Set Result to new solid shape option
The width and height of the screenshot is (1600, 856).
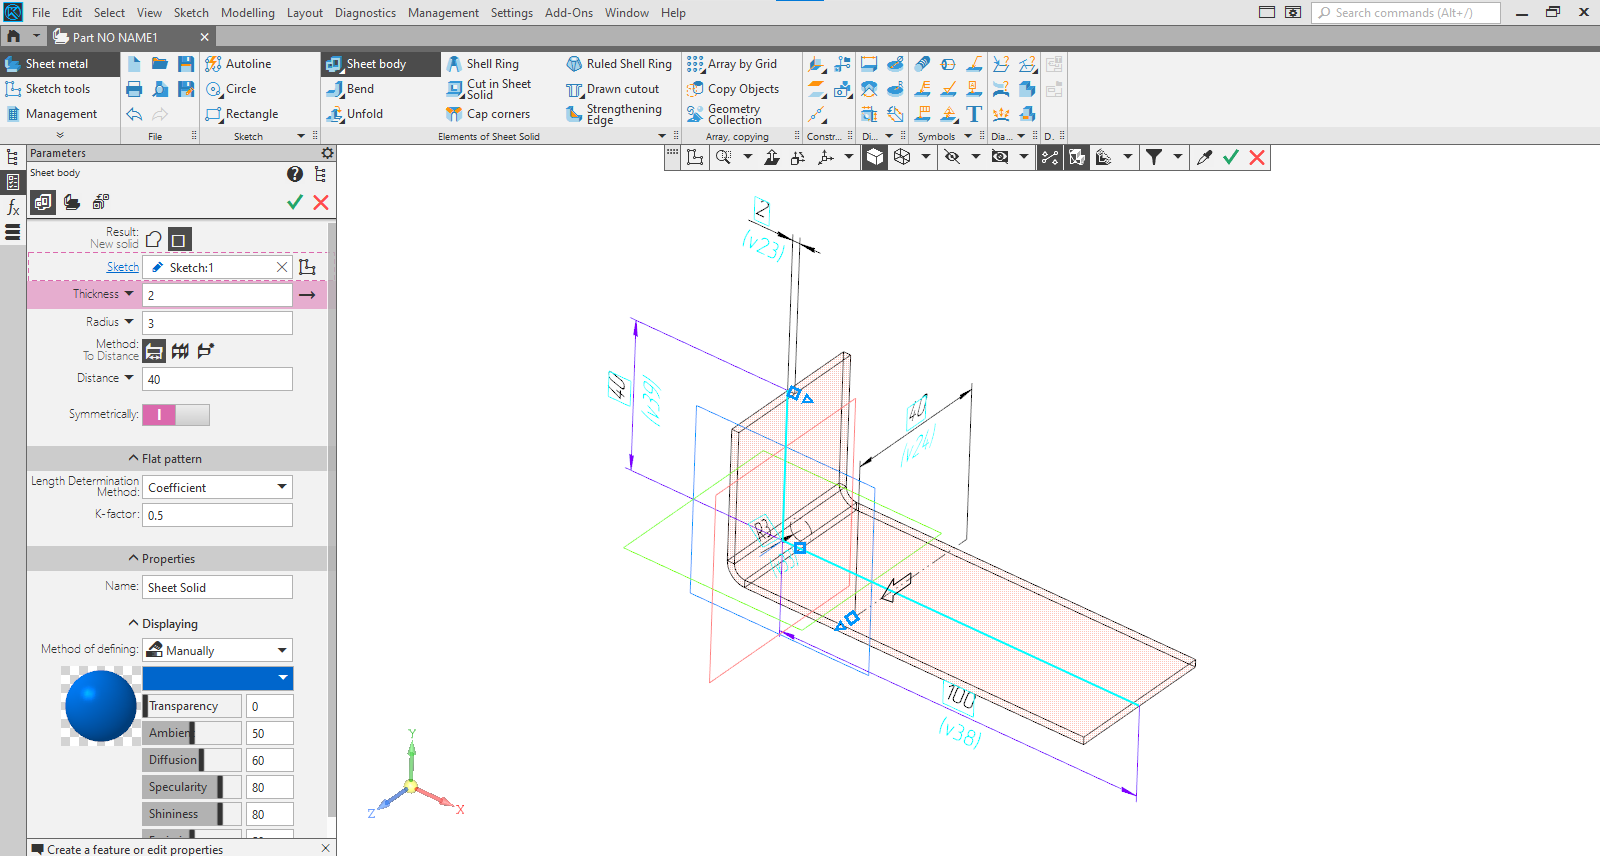click(154, 239)
